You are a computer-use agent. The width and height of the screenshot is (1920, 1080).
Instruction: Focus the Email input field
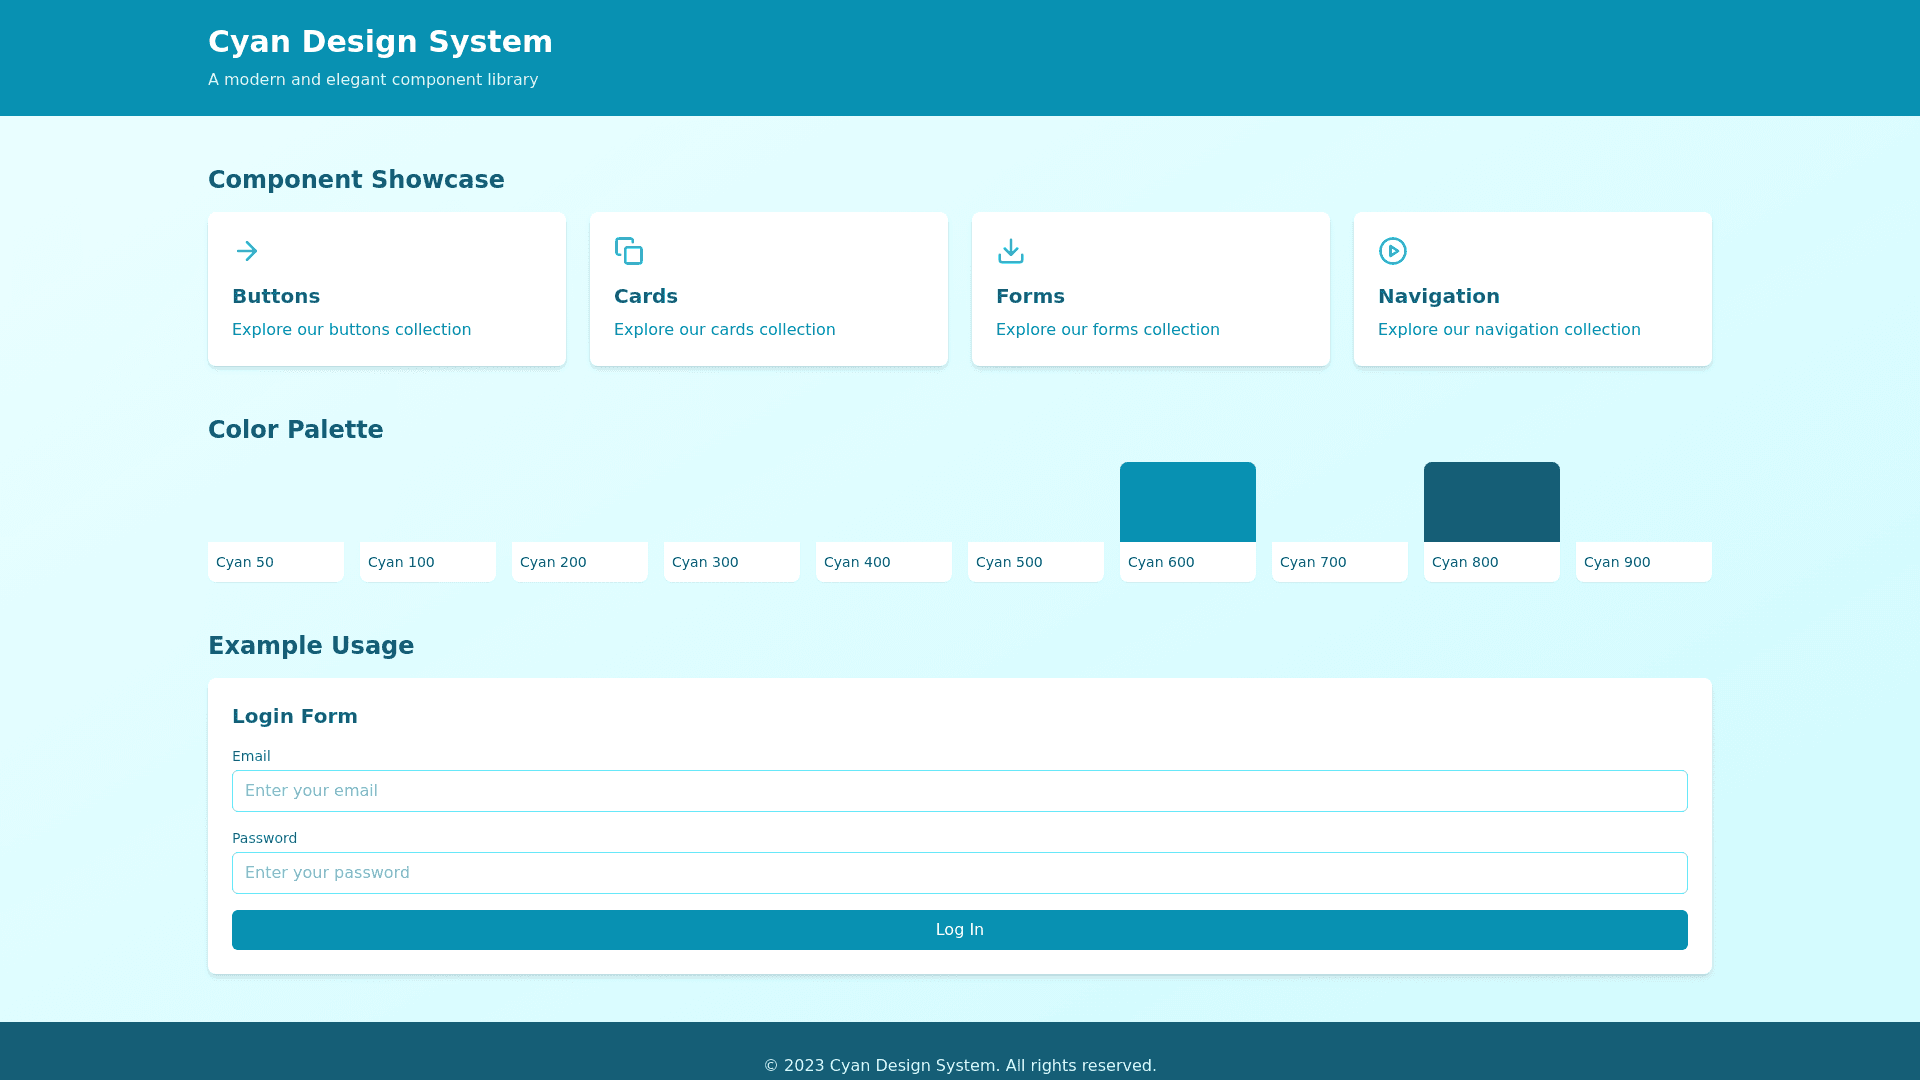[x=959, y=791]
